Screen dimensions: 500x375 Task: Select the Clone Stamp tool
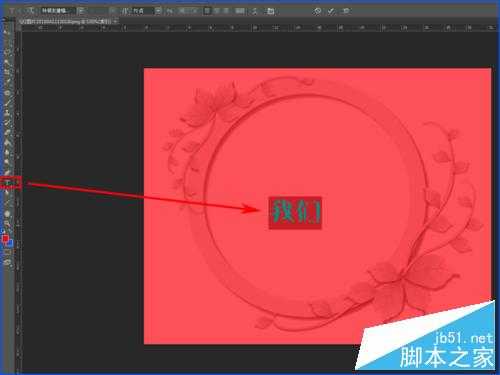pos(7,113)
